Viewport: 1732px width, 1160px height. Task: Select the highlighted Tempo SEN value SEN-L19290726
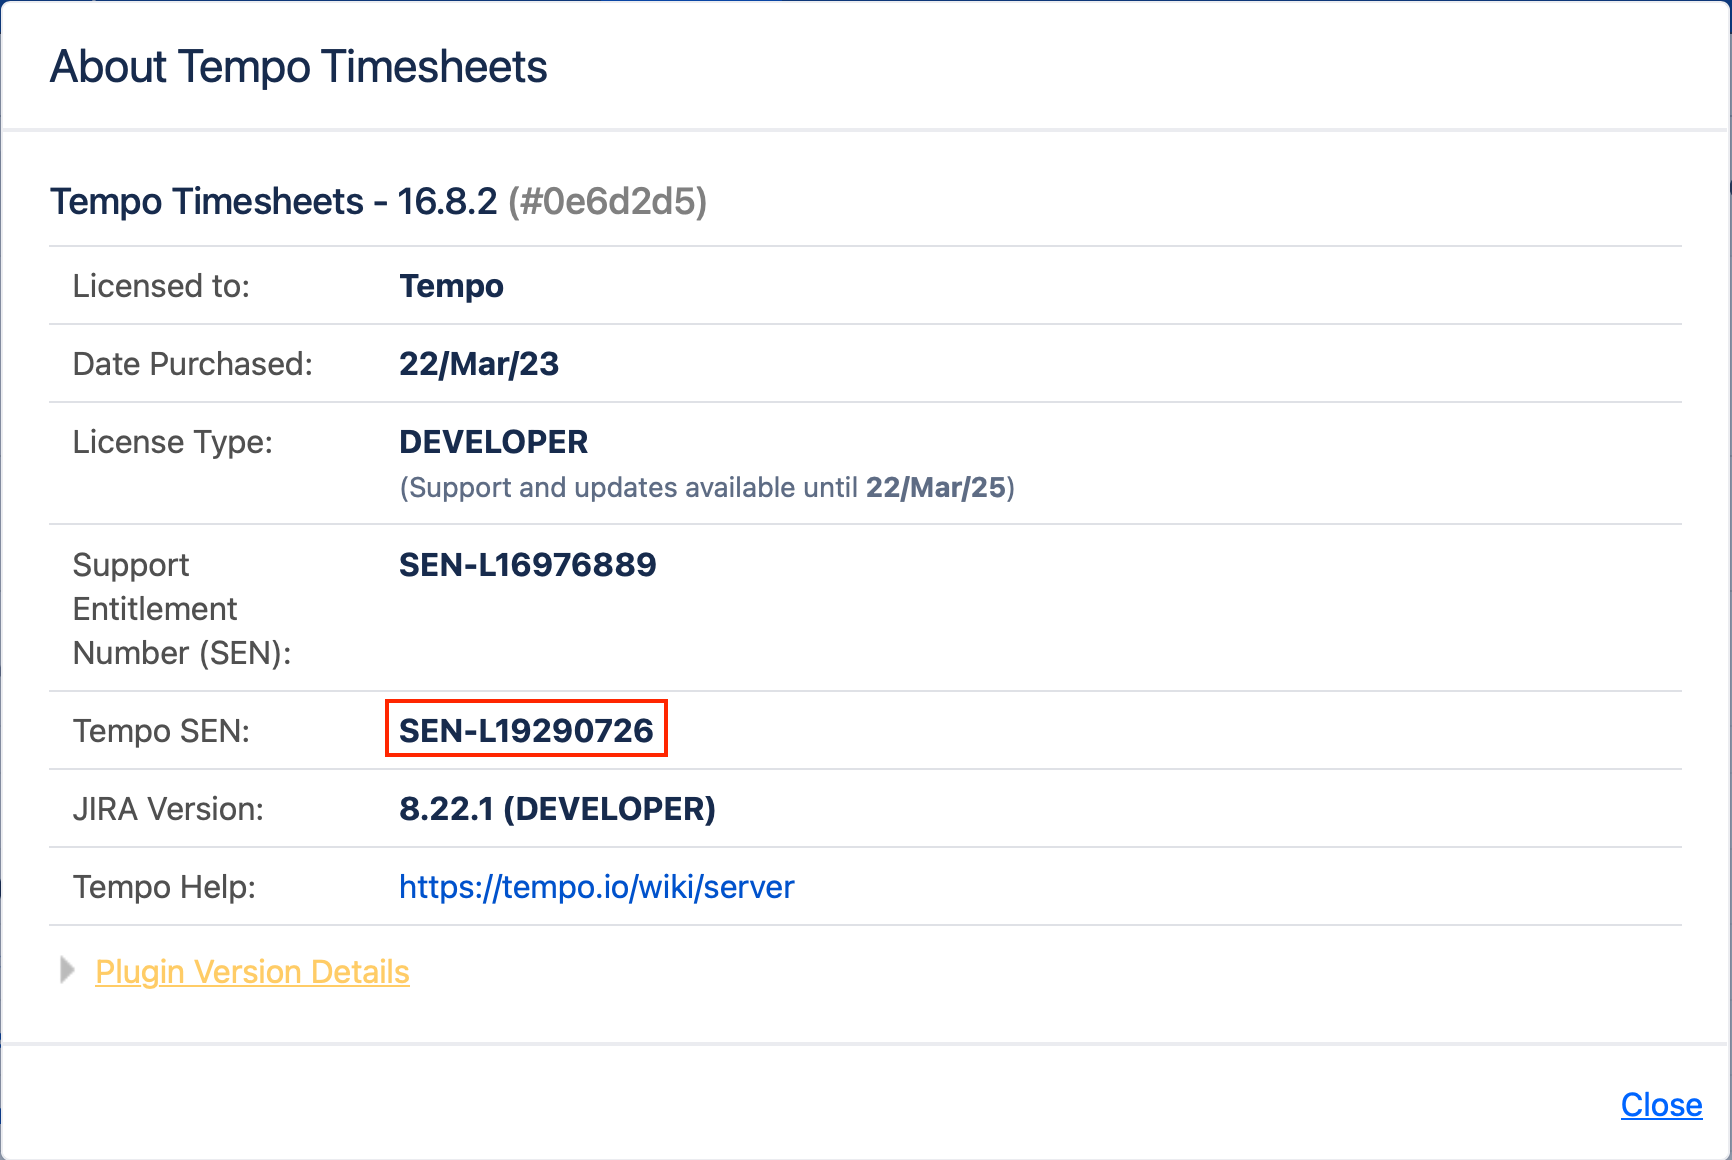point(526,730)
